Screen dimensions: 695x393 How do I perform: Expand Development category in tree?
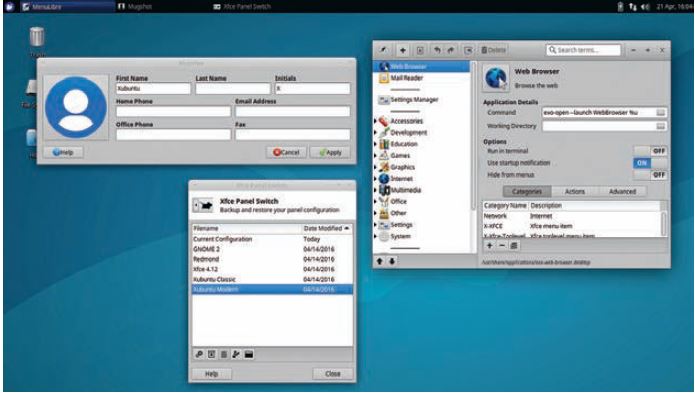[376, 132]
